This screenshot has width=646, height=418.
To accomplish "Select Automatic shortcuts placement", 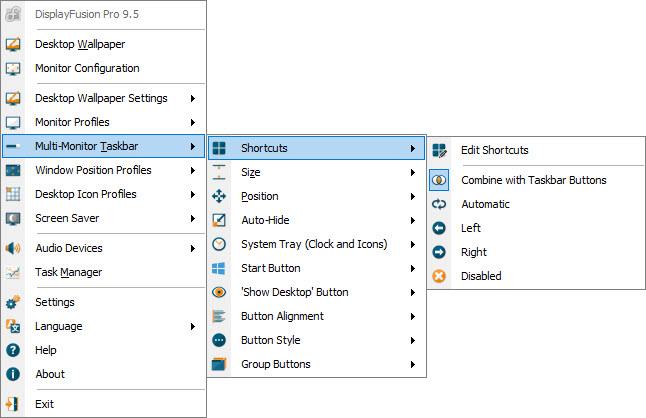I will point(536,204).
